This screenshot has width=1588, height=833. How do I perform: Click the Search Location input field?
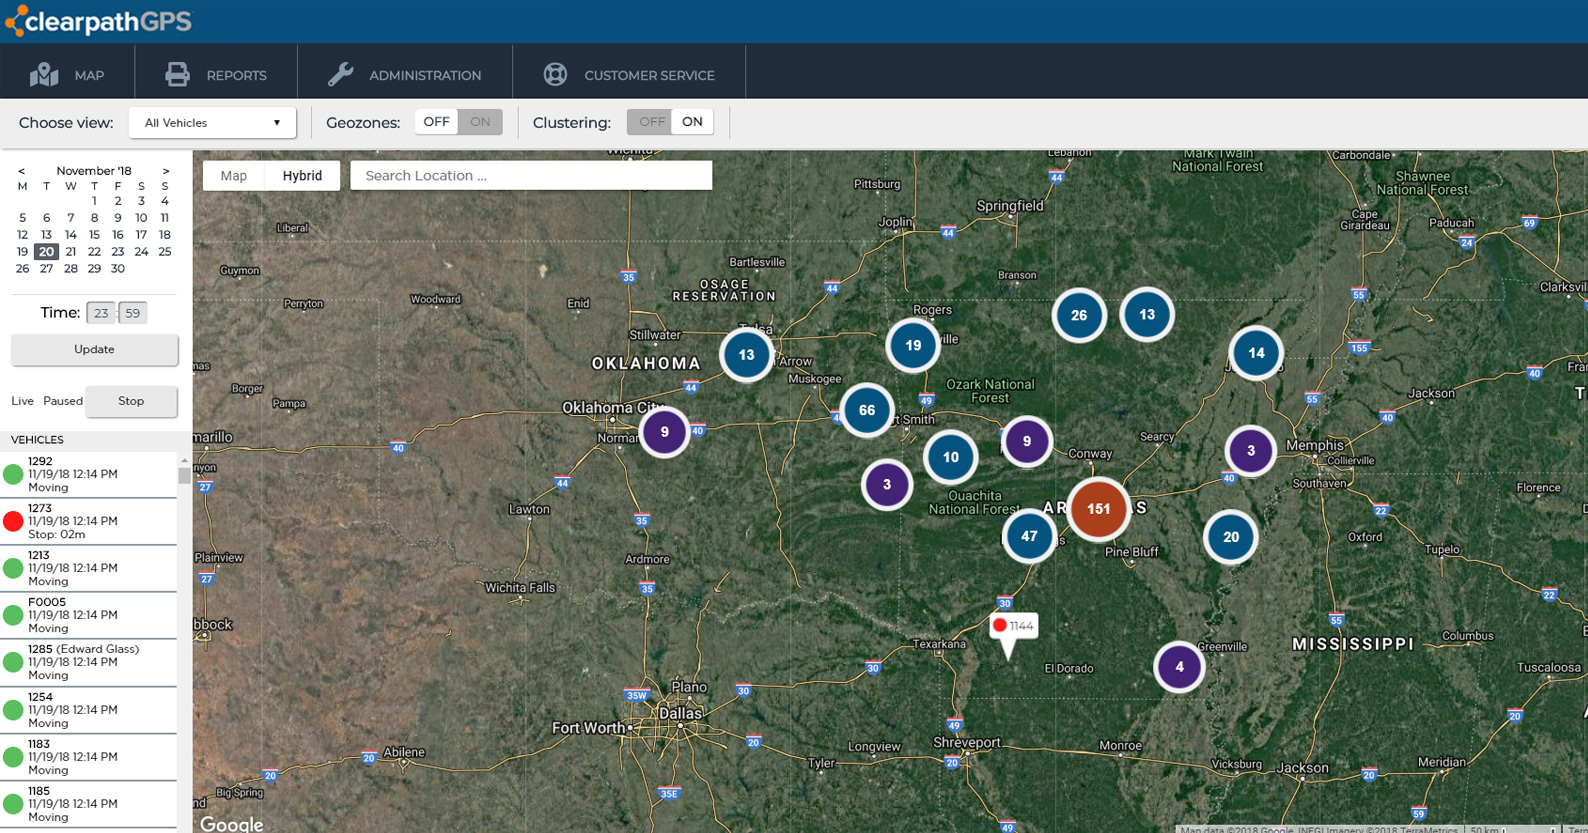pos(530,176)
